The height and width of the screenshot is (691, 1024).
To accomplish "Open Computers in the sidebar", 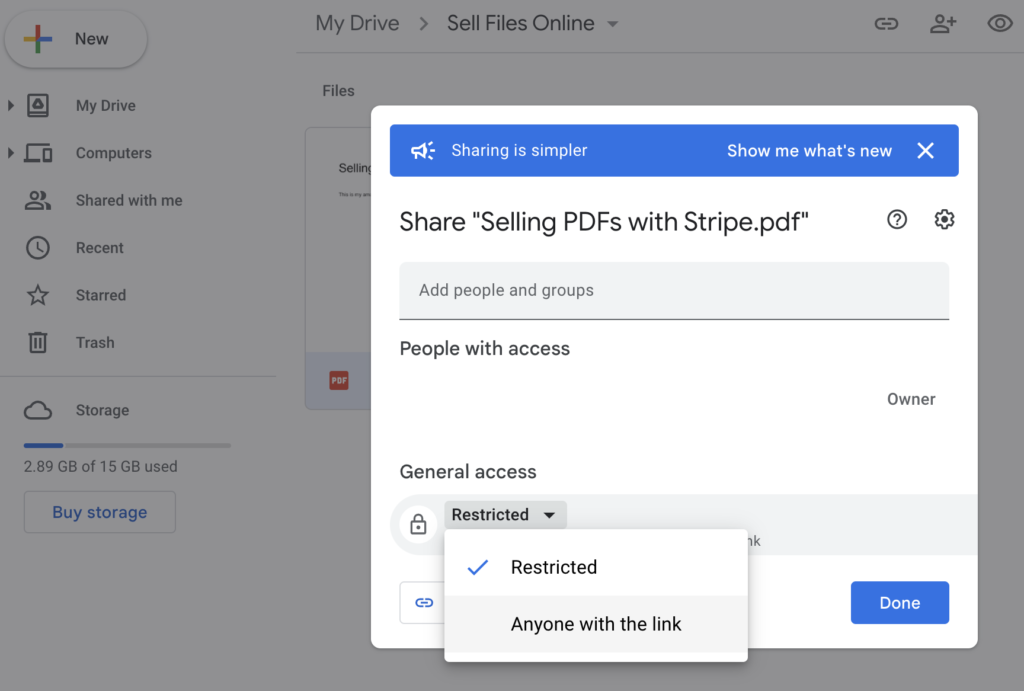I will pos(114,153).
